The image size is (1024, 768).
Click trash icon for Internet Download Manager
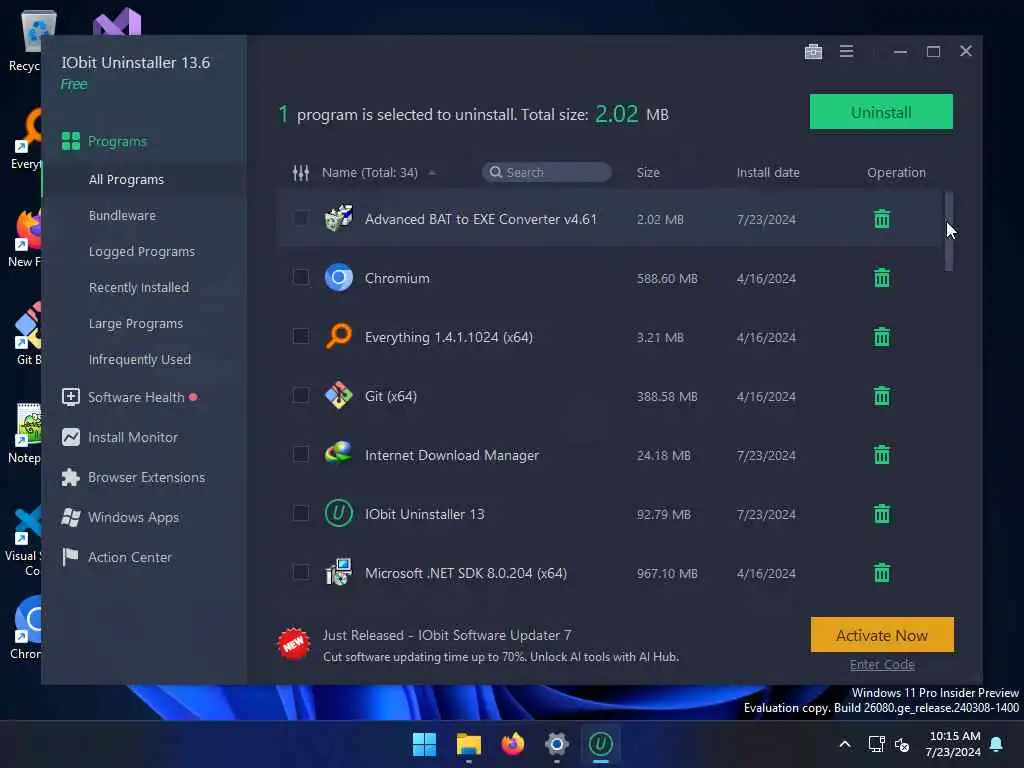point(882,454)
